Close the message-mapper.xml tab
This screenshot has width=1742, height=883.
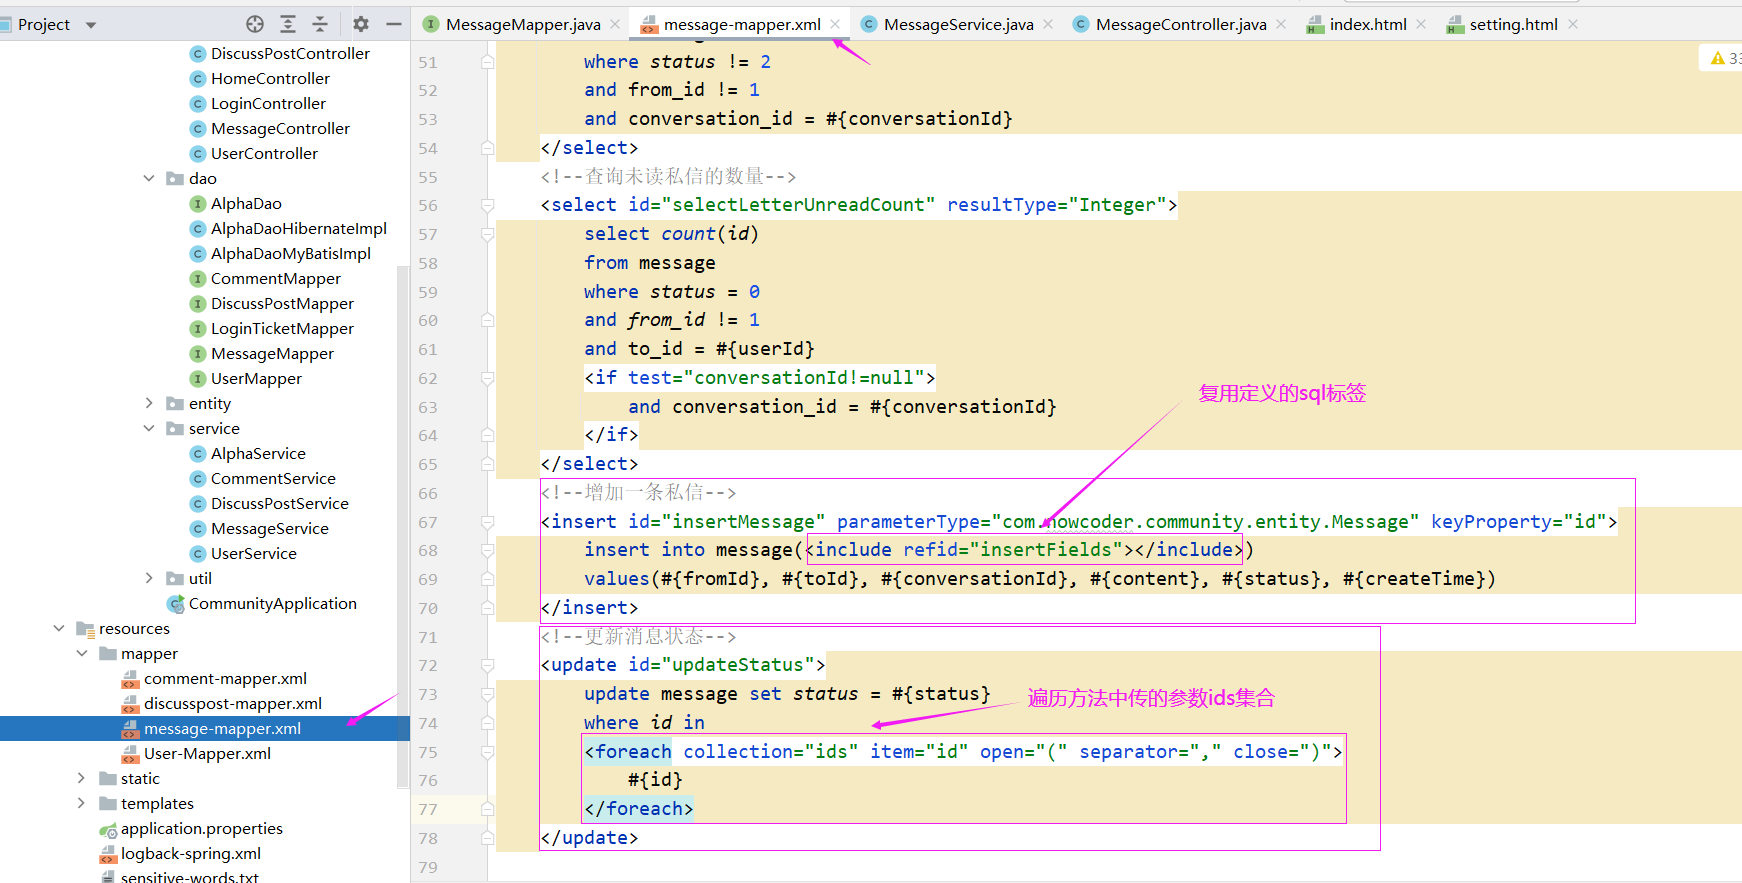pos(835,24)
